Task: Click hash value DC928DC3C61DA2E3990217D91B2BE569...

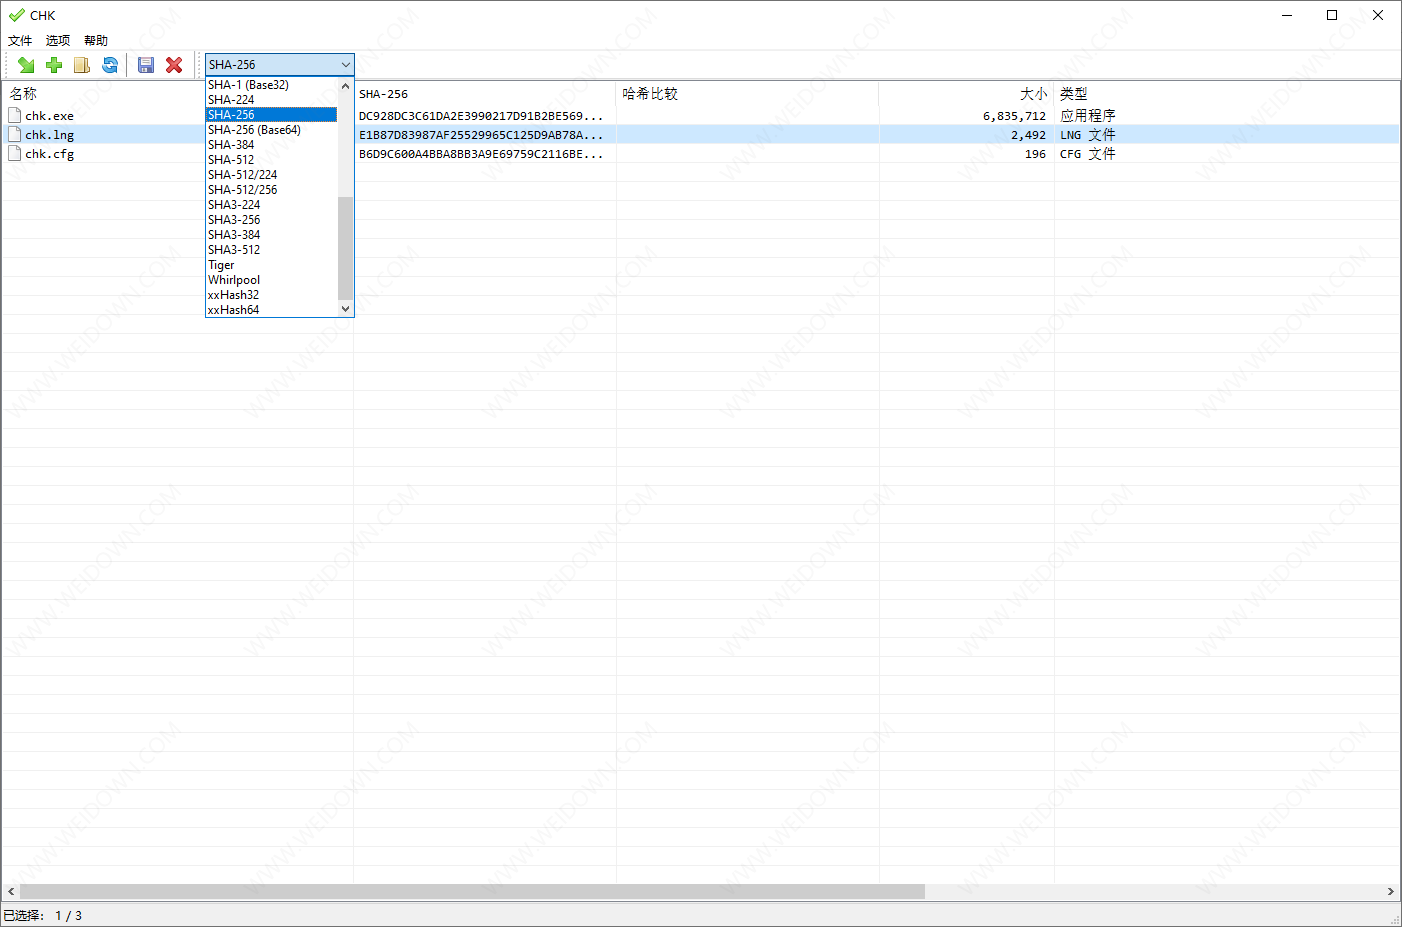Action: pyautogui.click(x=481, y=116)
